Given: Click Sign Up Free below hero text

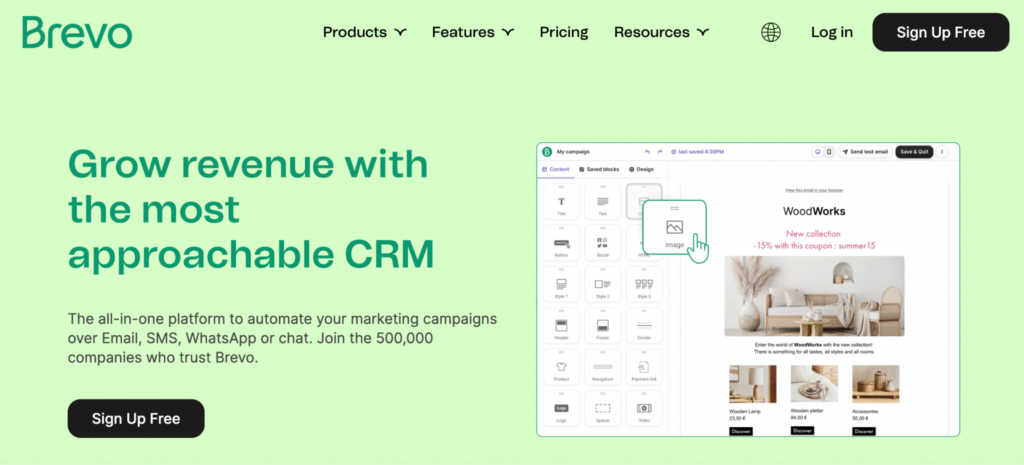Looking at the screenshot, I should coord(136,419).
